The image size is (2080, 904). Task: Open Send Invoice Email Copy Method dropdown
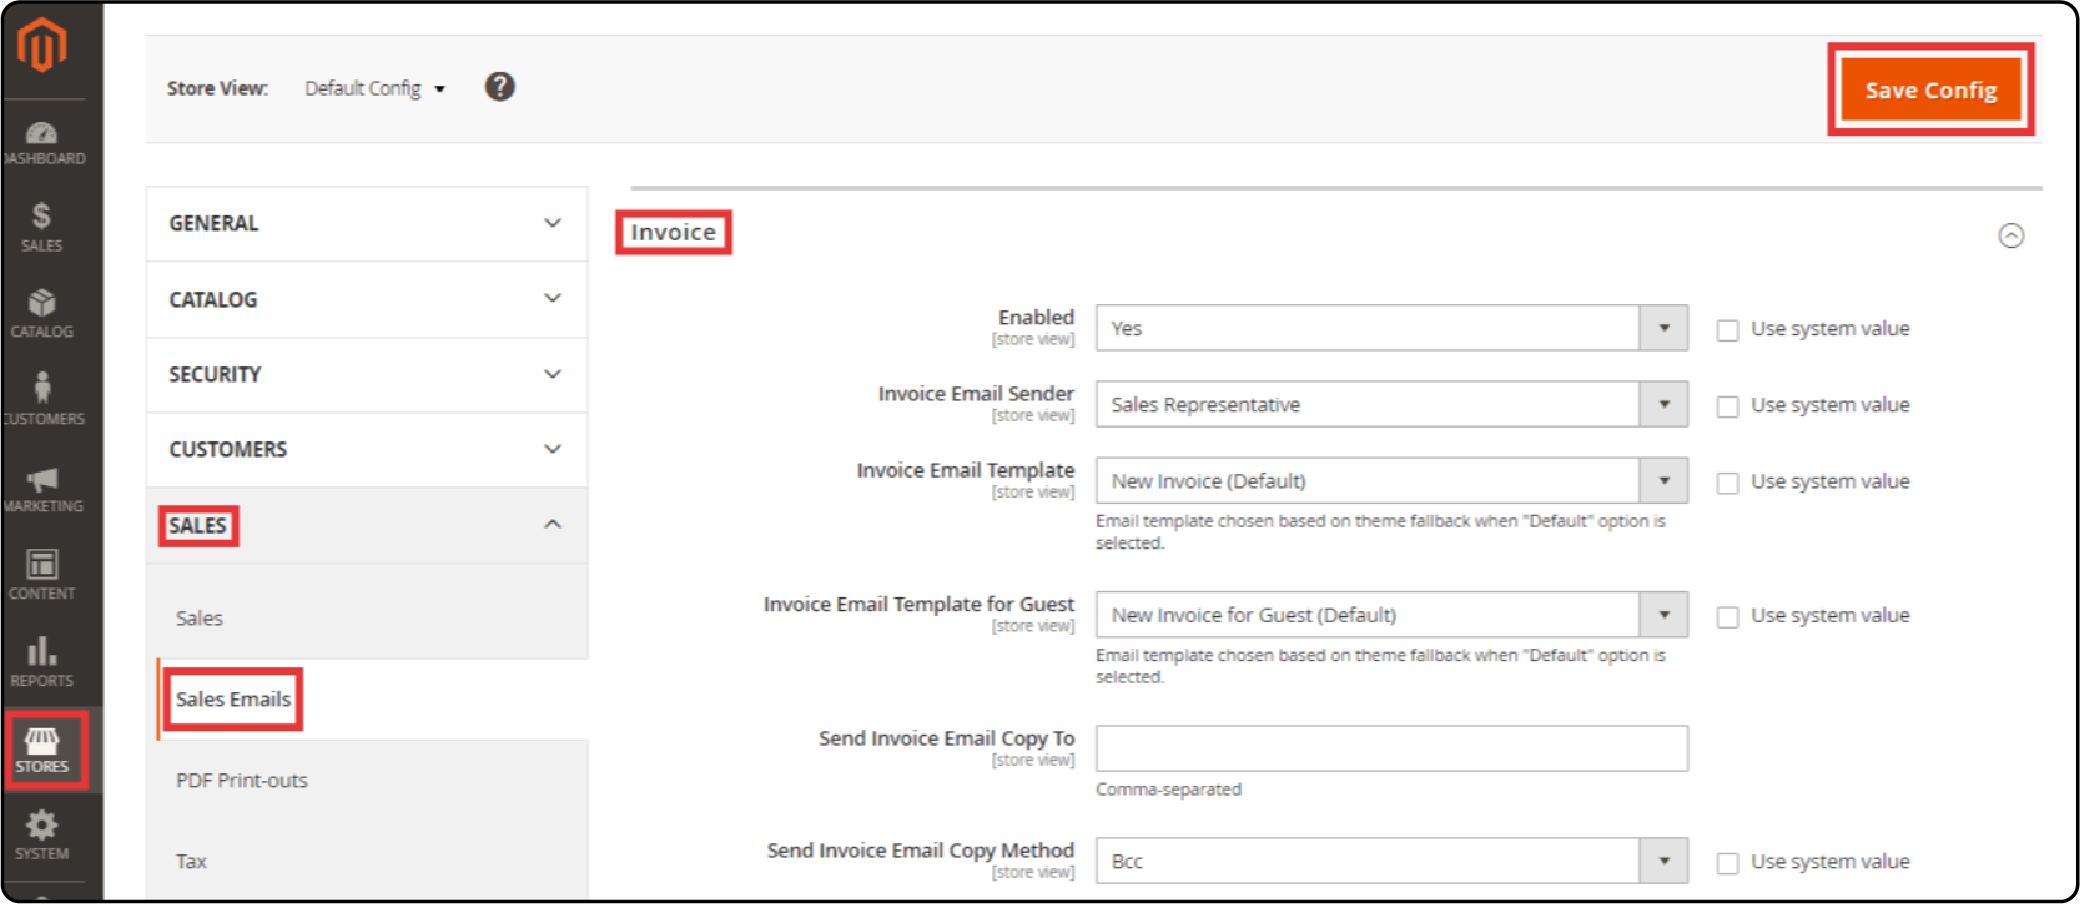click(x=1392, y=861)
